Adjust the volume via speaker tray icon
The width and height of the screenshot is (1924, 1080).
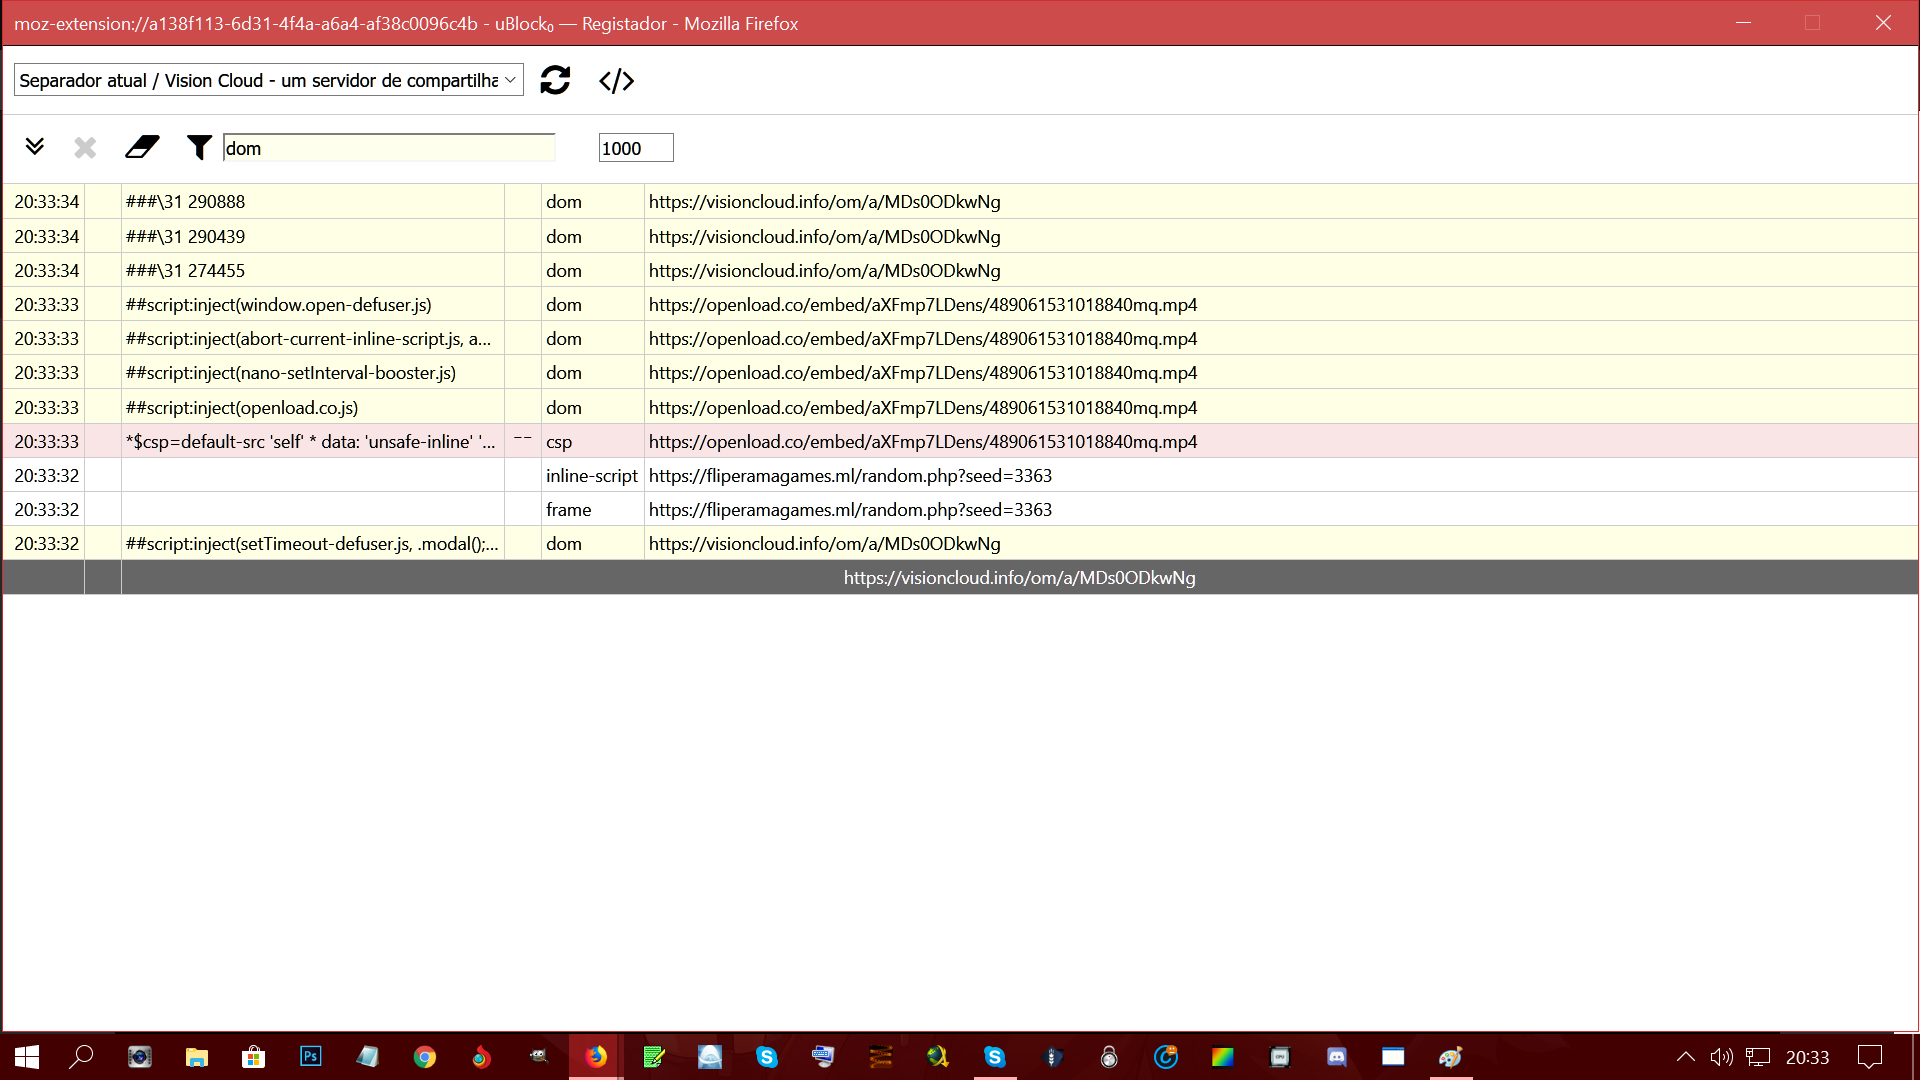1720,1057
